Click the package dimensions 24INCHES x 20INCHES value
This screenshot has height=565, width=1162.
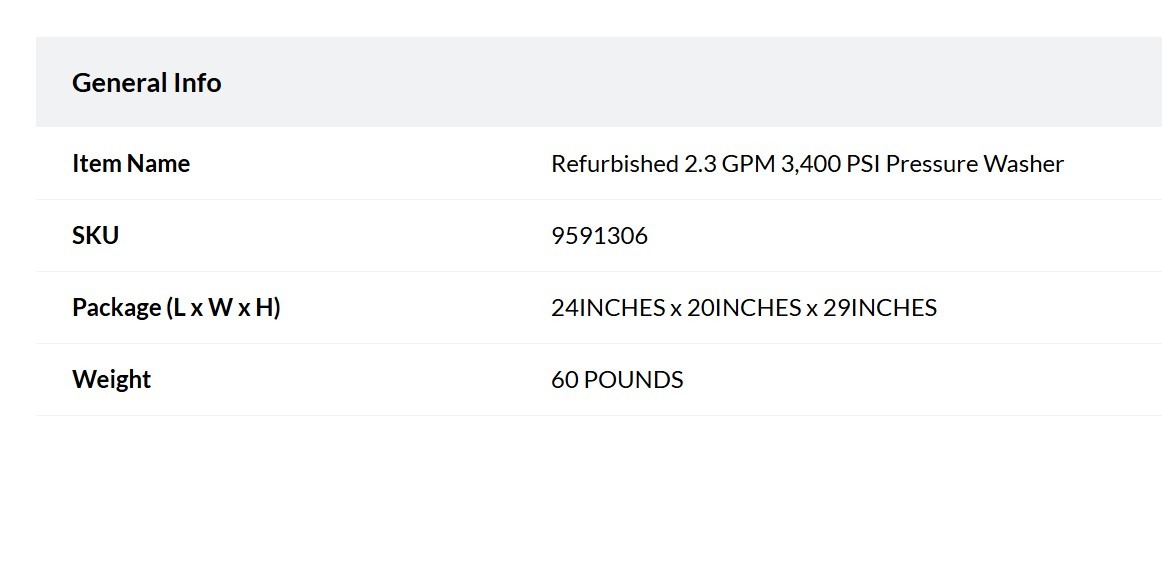744,308
